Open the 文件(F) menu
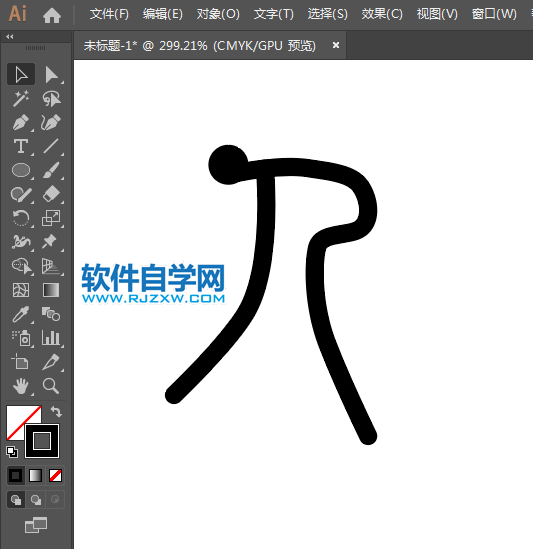 click(109, 14)
